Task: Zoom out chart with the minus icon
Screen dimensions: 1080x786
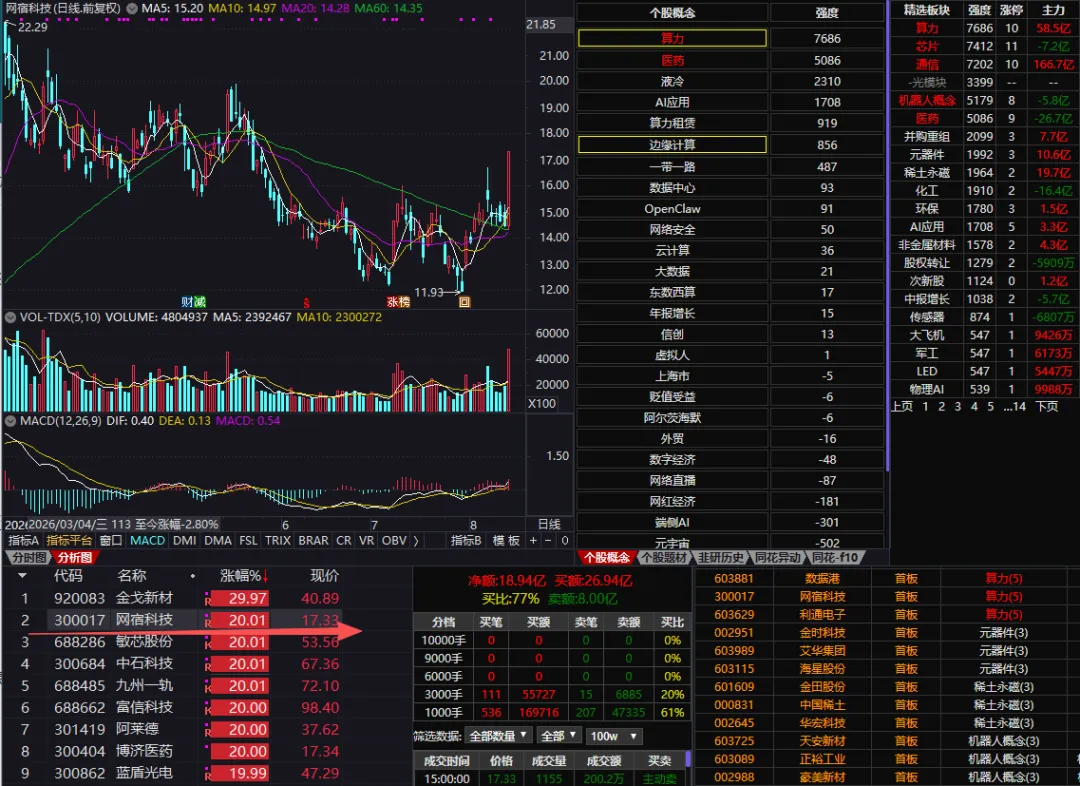Action: (549, 541)
